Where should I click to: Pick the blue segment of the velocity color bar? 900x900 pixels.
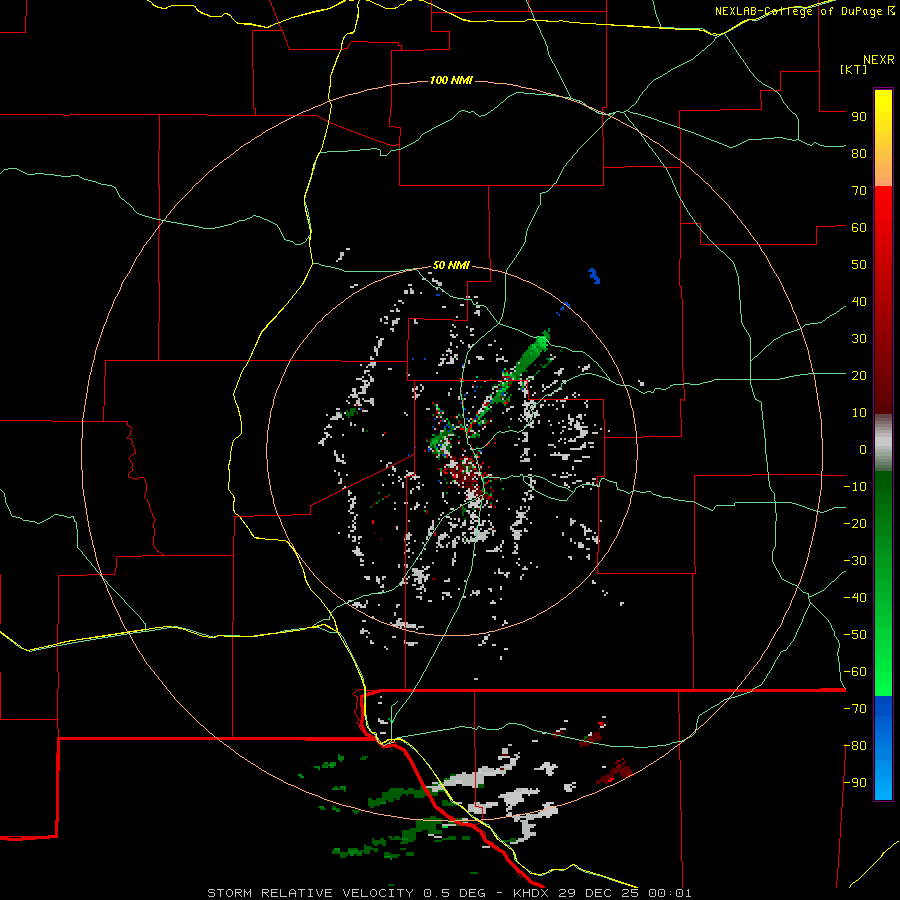click(883, 748)
